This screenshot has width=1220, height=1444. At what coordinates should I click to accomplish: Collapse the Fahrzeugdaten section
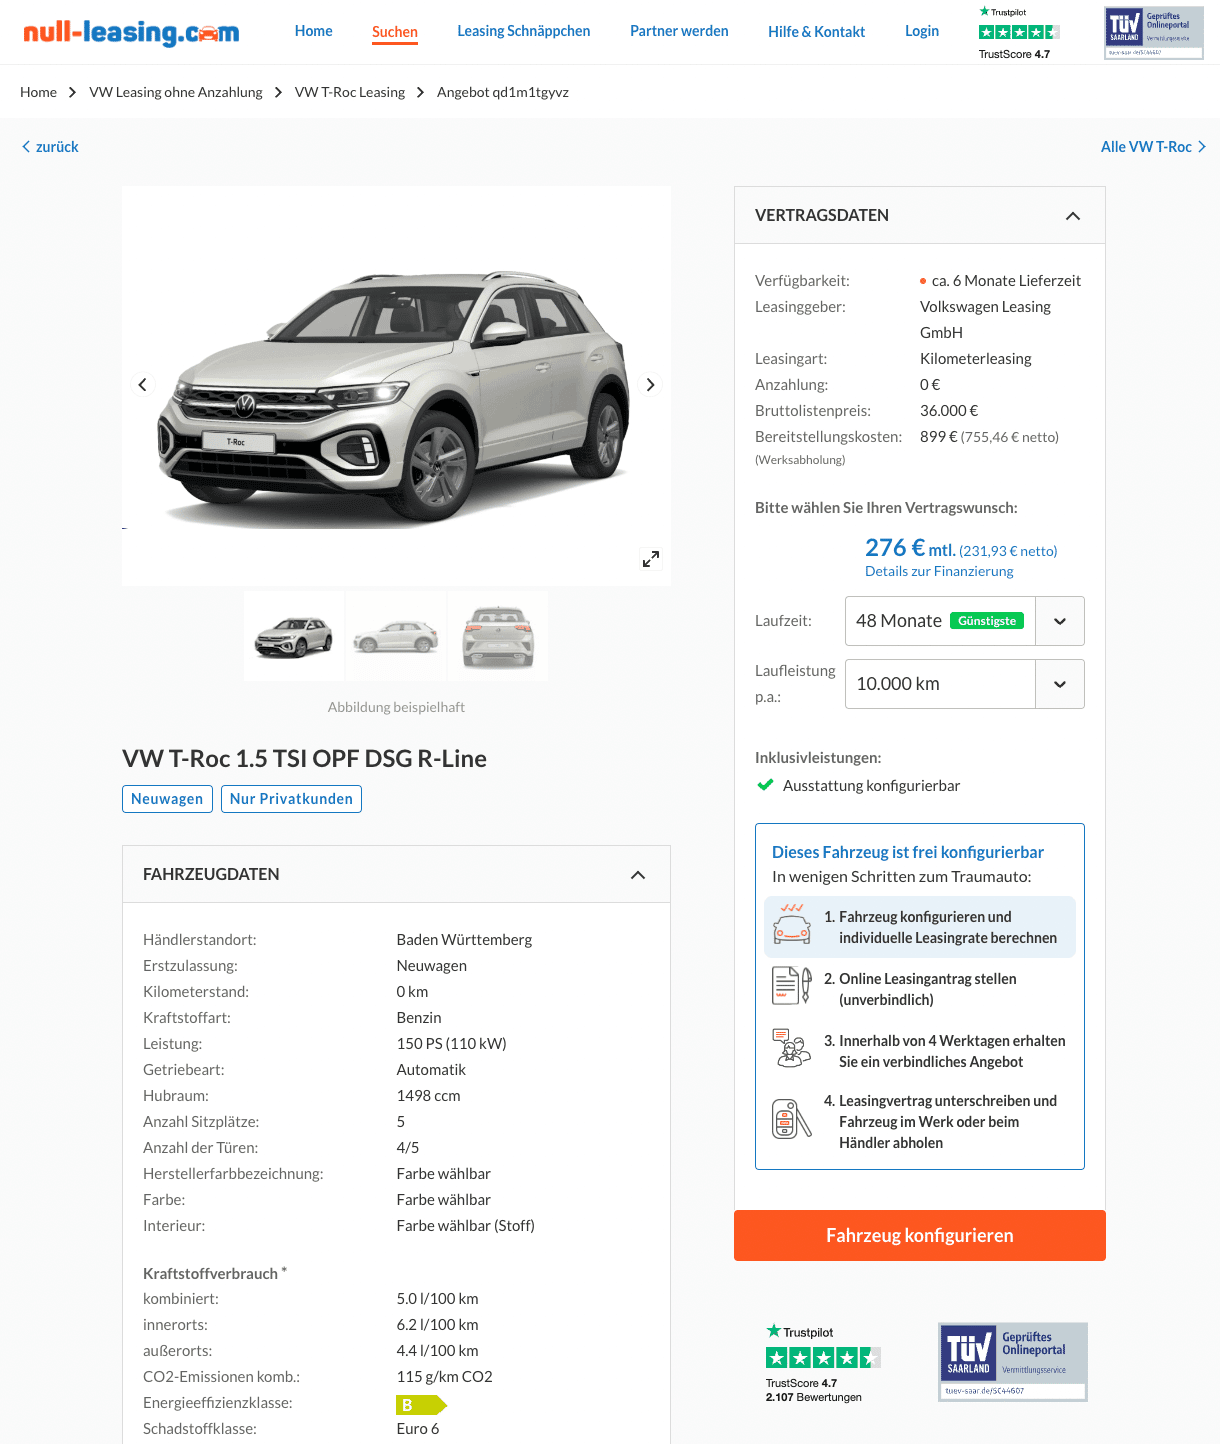[638, 875]
